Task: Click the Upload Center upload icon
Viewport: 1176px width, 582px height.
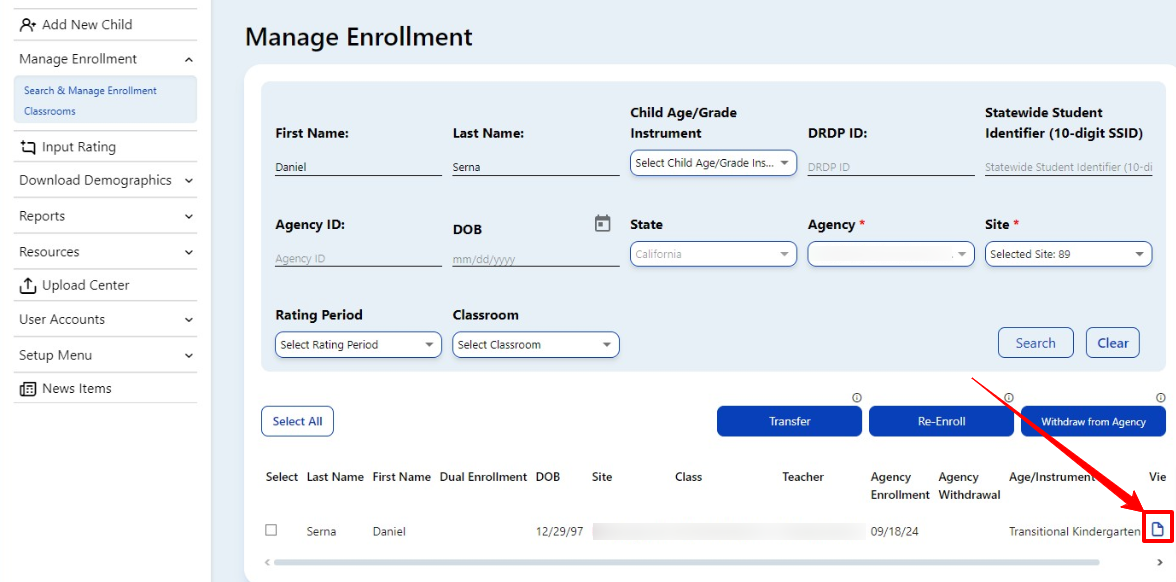Action: 28,285
